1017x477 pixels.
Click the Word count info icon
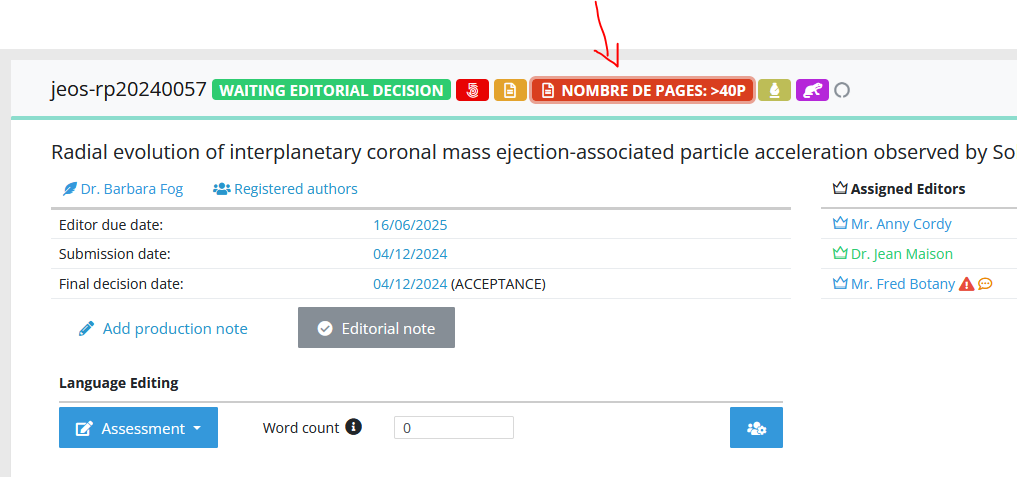tap(353, 427)
